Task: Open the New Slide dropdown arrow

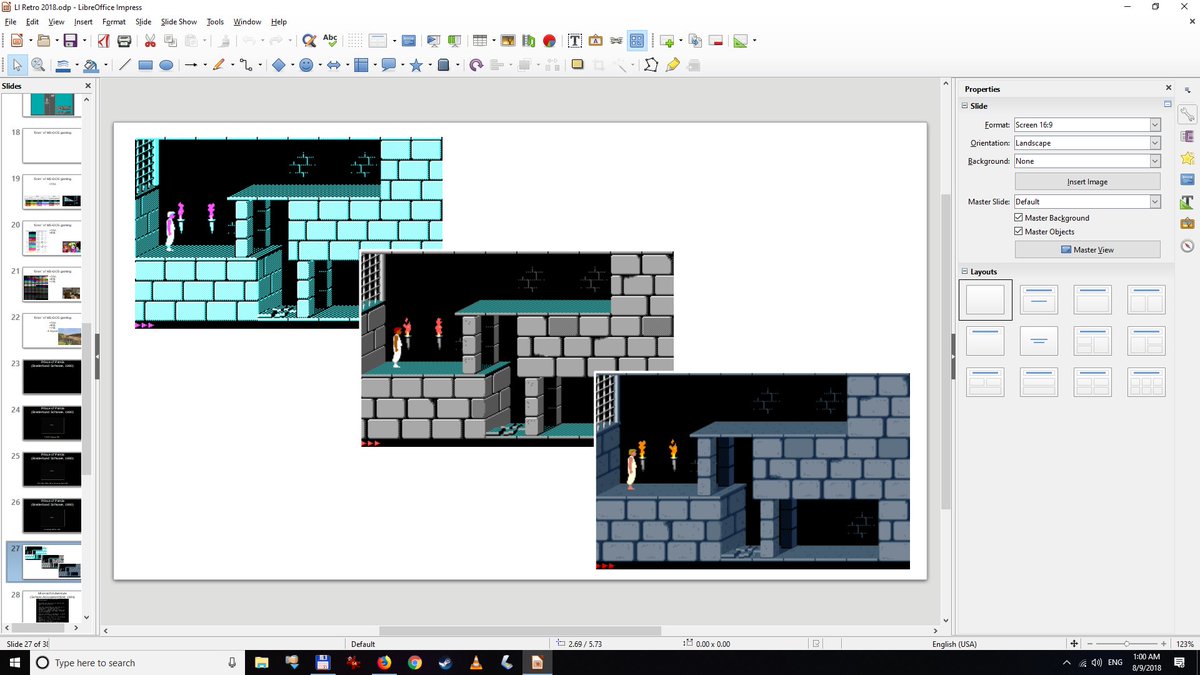Action: pyautogui.click(x=682, y=41)
